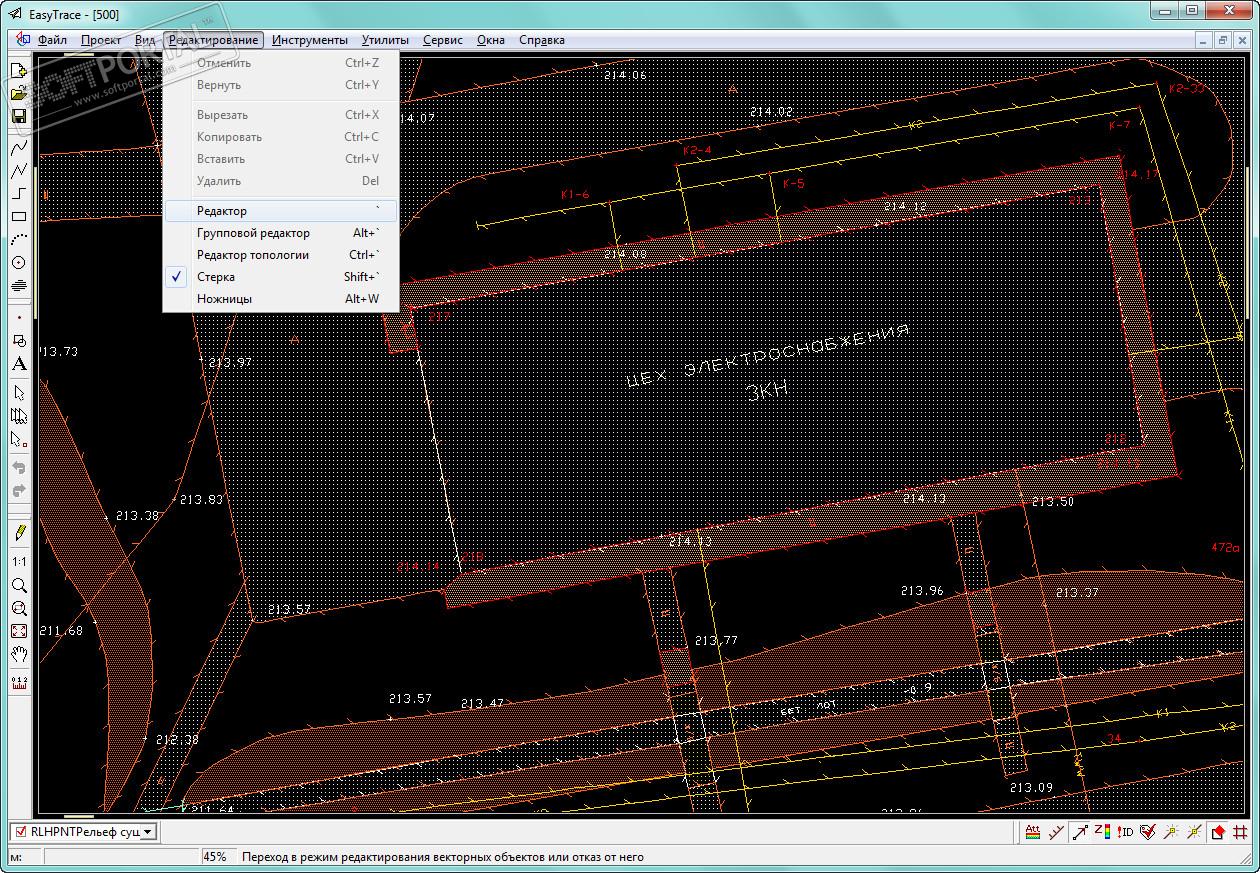The width and height of the screenshot is (1260, 873).
Task: Activate the hand pan tool
Action: coord(18,654)
